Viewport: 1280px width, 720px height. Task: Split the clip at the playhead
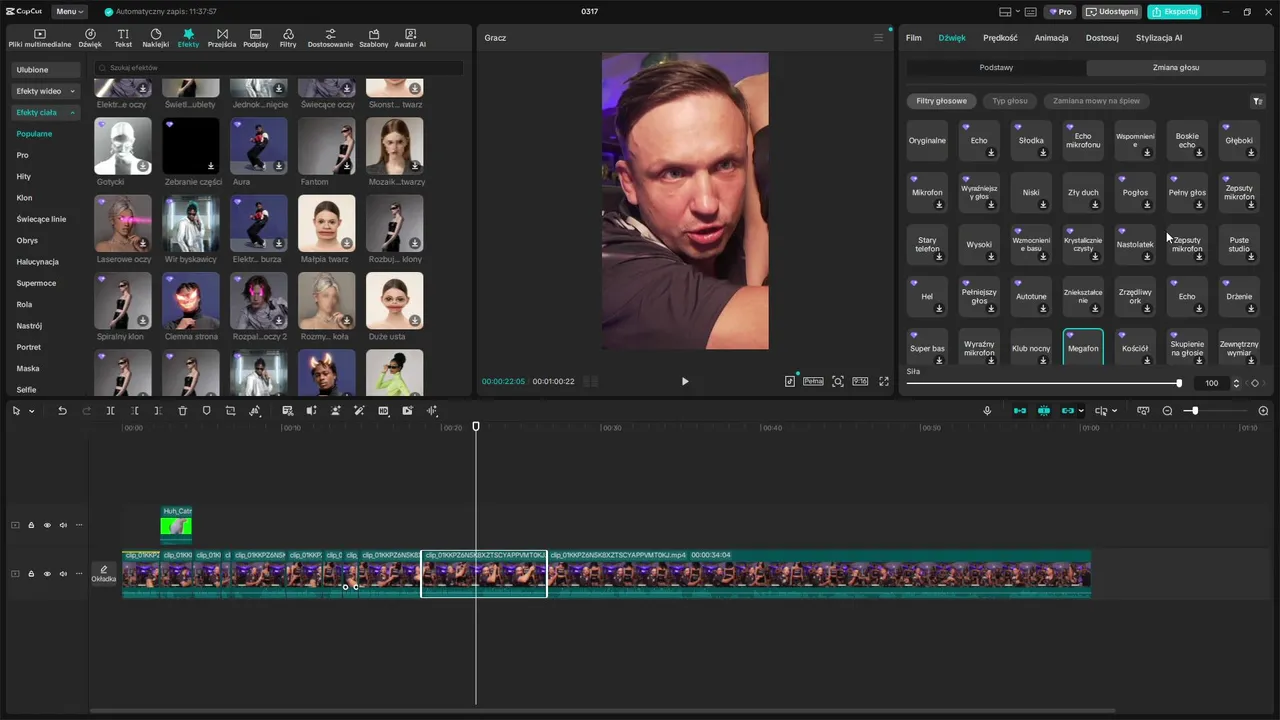(110, 411)
